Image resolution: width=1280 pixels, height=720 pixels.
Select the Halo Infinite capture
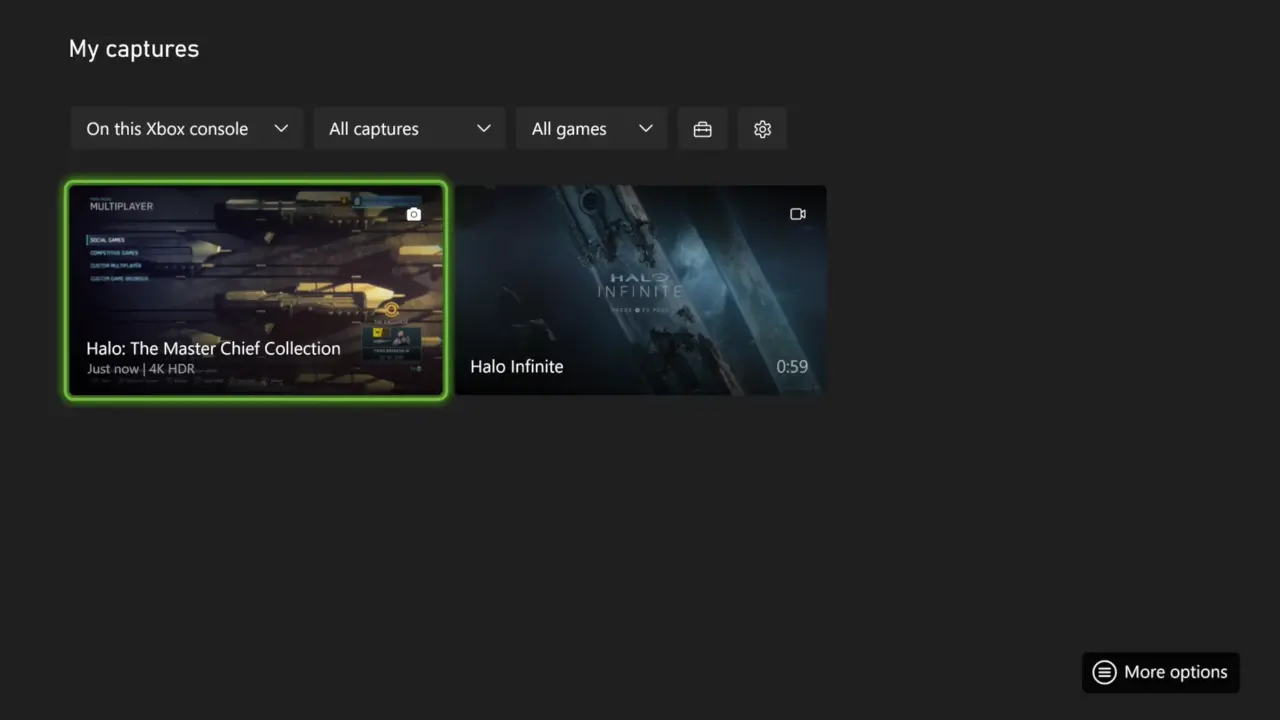click(640, 290)
